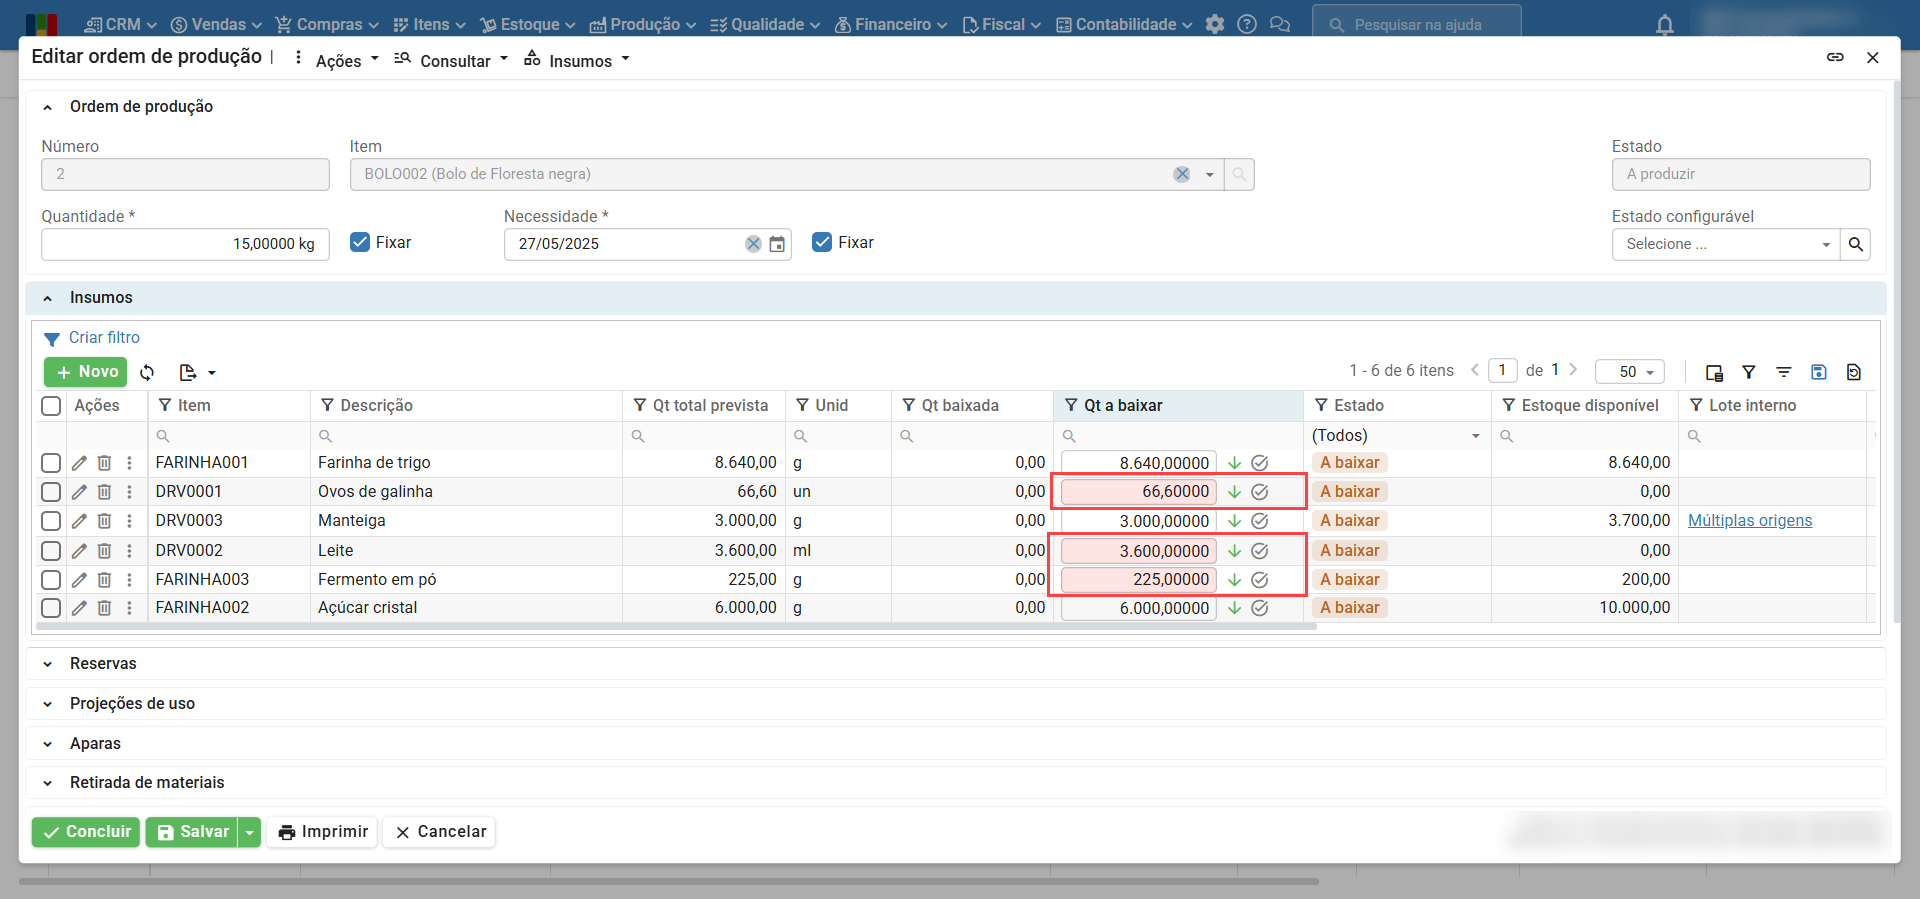Viewport: 1920px width, 899px height.
Task: Click the green down arrow on Ovos de galinha row
Action: coord(1235,492)
